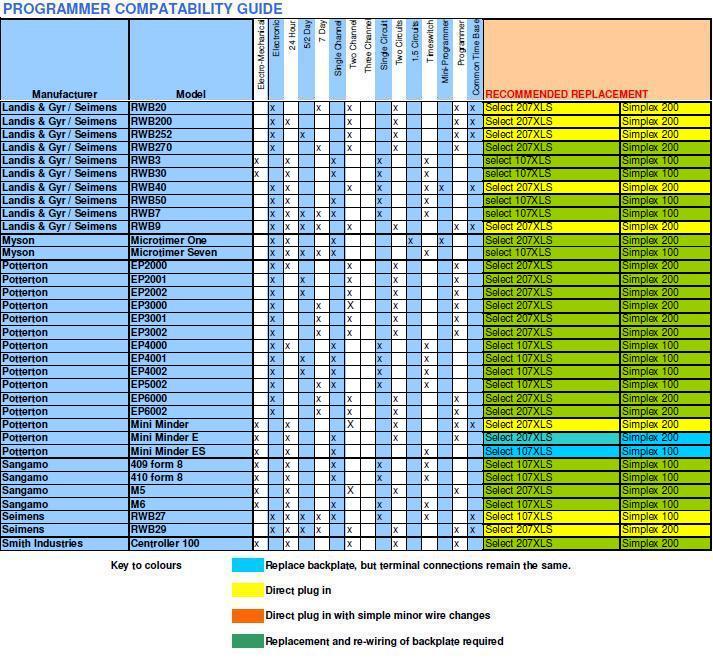Select the RECOMMENDED REPLACEMENT header

(x=566, y=94)
